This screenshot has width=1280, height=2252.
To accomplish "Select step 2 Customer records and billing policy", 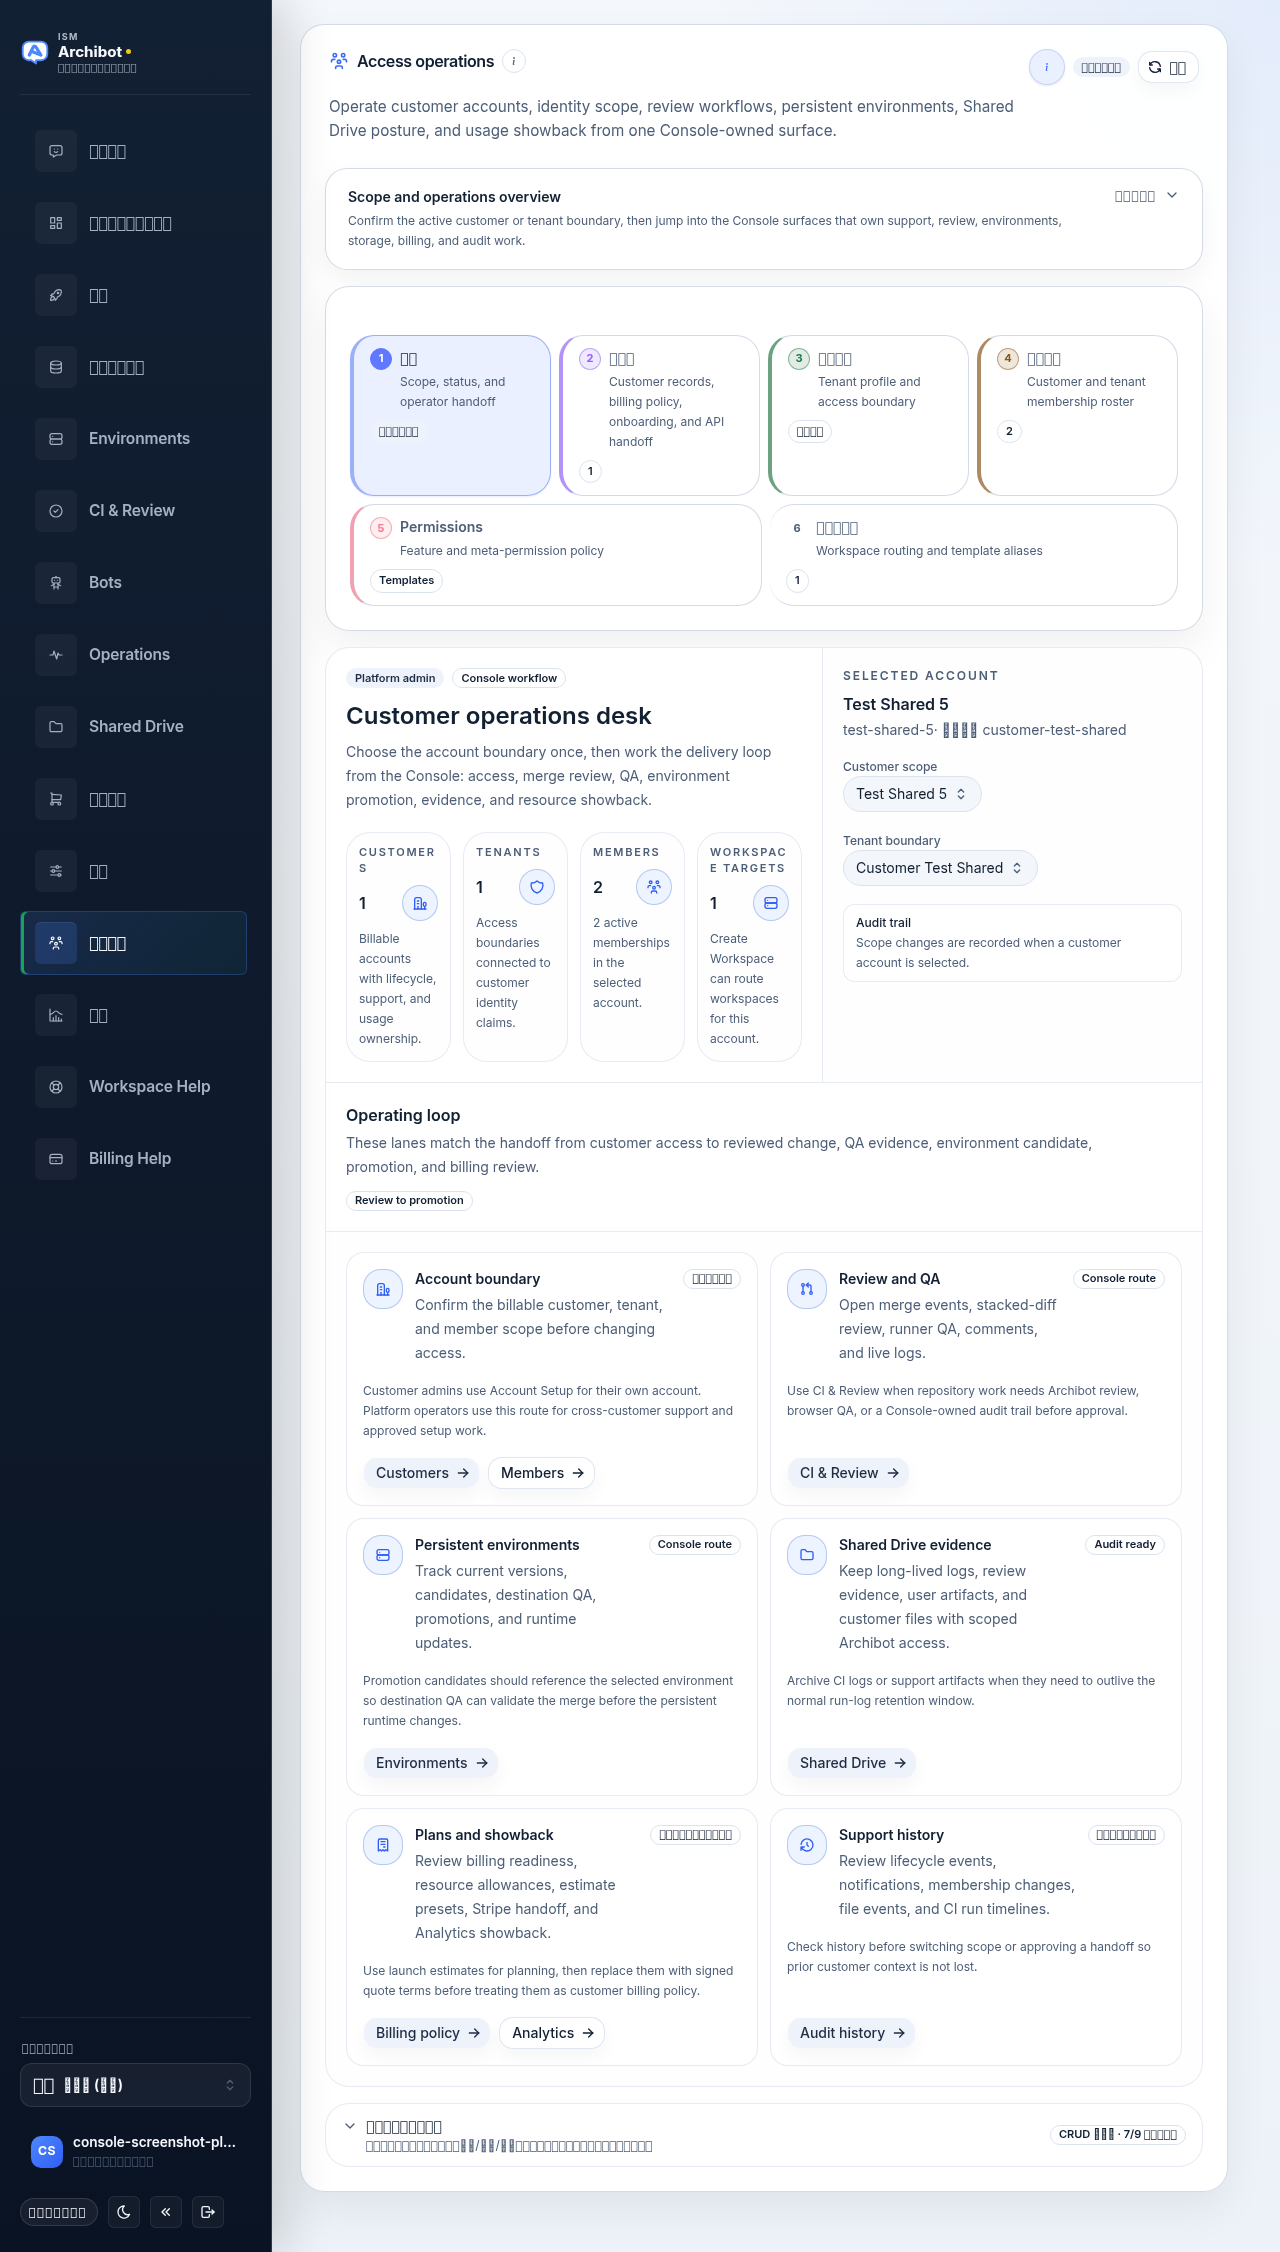I will (x=660, y=415).
